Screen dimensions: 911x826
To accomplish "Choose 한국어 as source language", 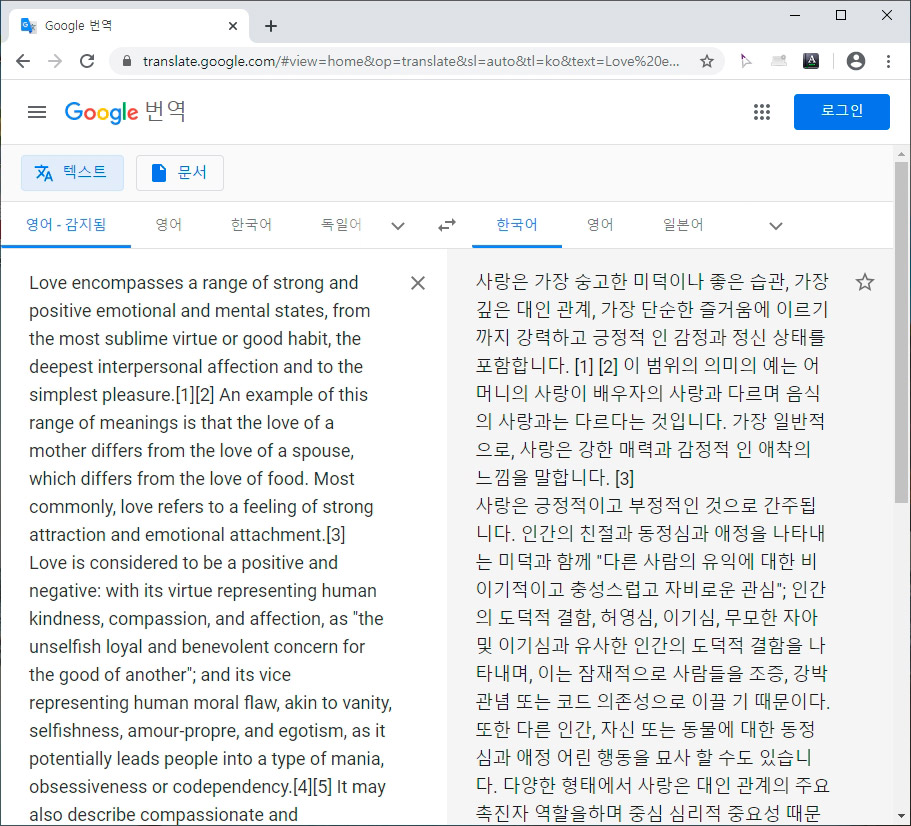I will point(251,225).
